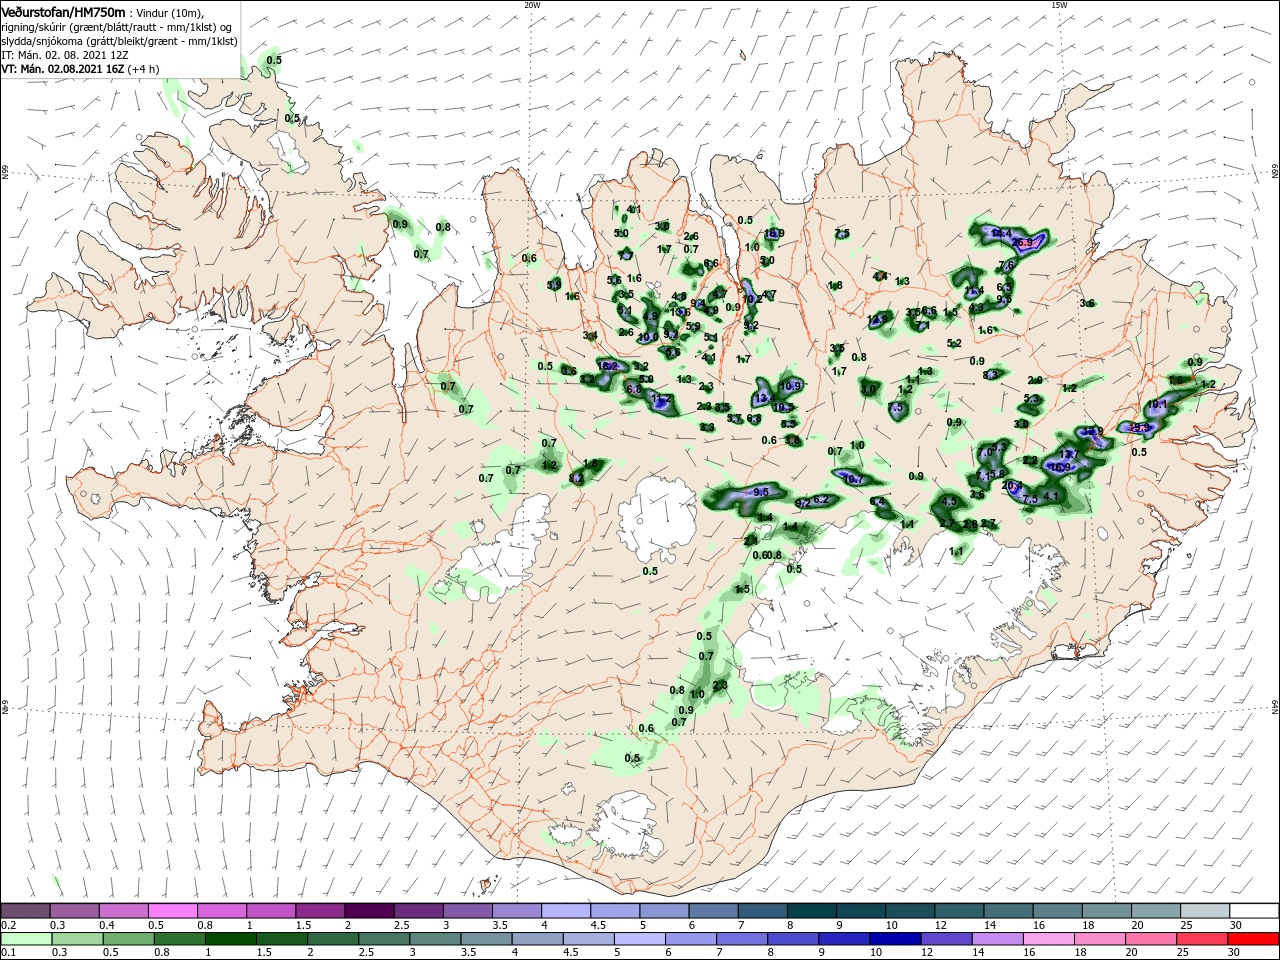The image size is (1280, 960).
Task: Click the 7–8 periwinkle rain legend swatch
Action: pos(741,939)
